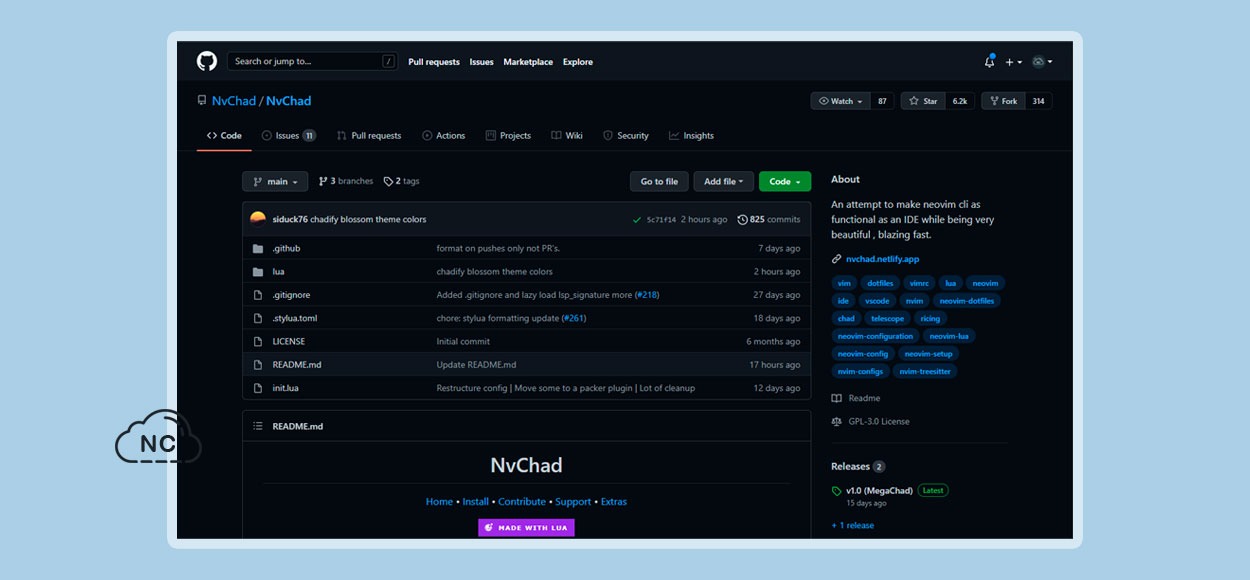
Task: Open commit hash 5c71f14
Action: (661, 220)
